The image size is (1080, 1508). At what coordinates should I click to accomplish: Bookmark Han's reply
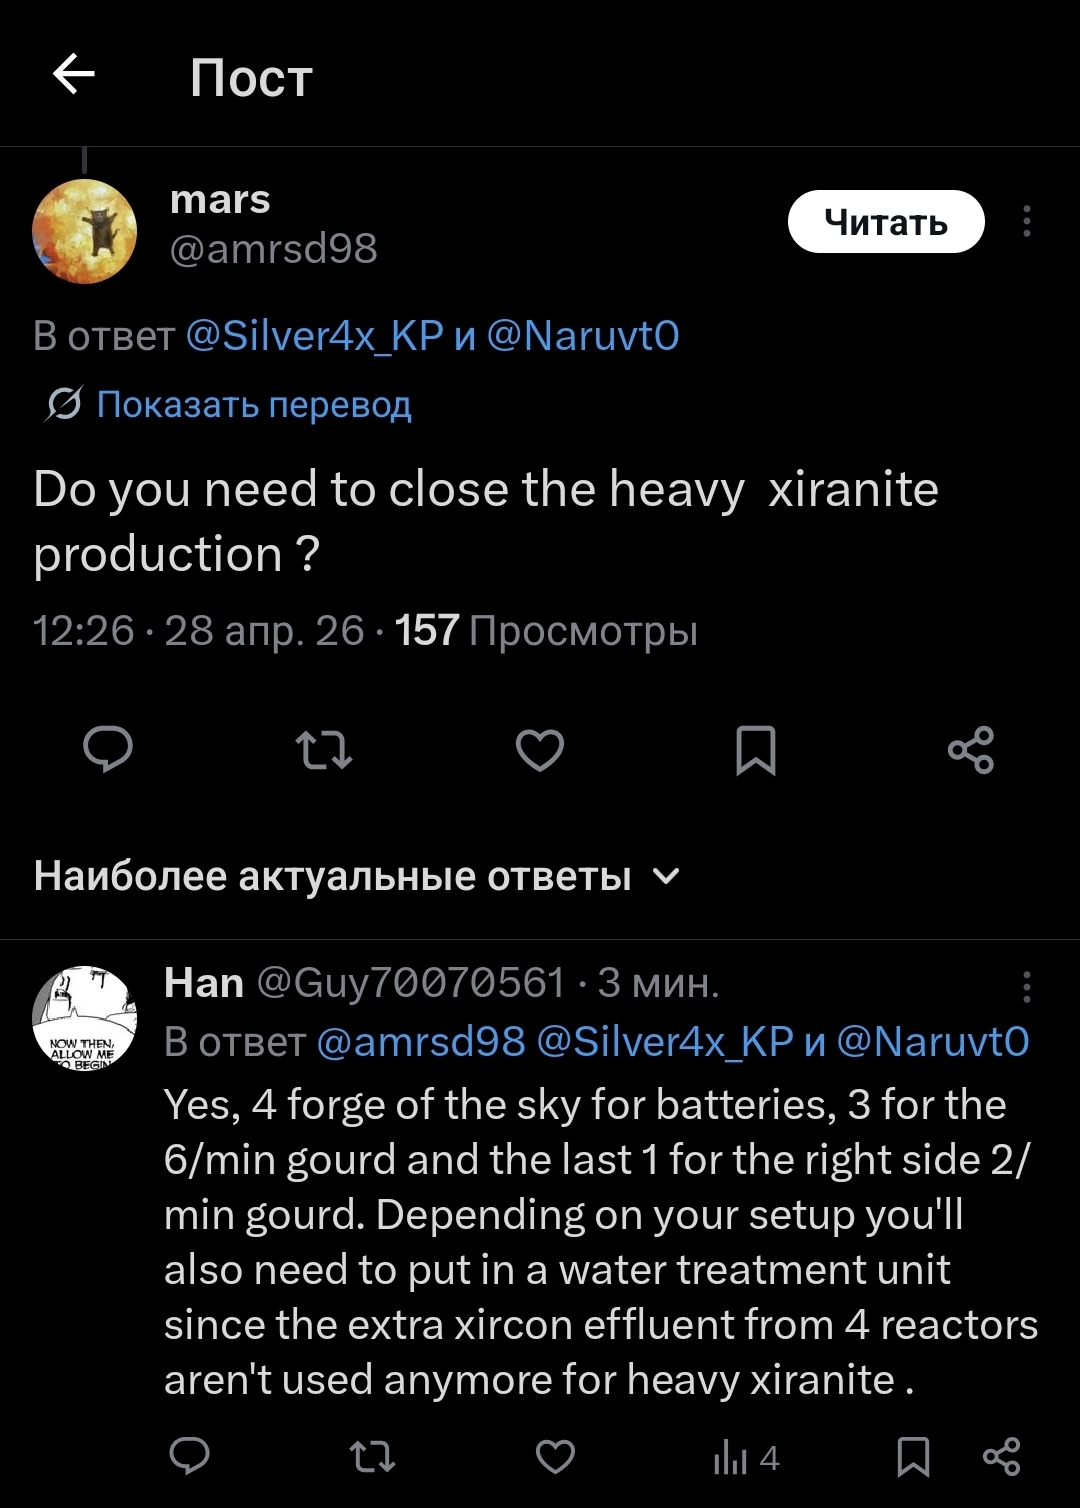coord(913,1457)
